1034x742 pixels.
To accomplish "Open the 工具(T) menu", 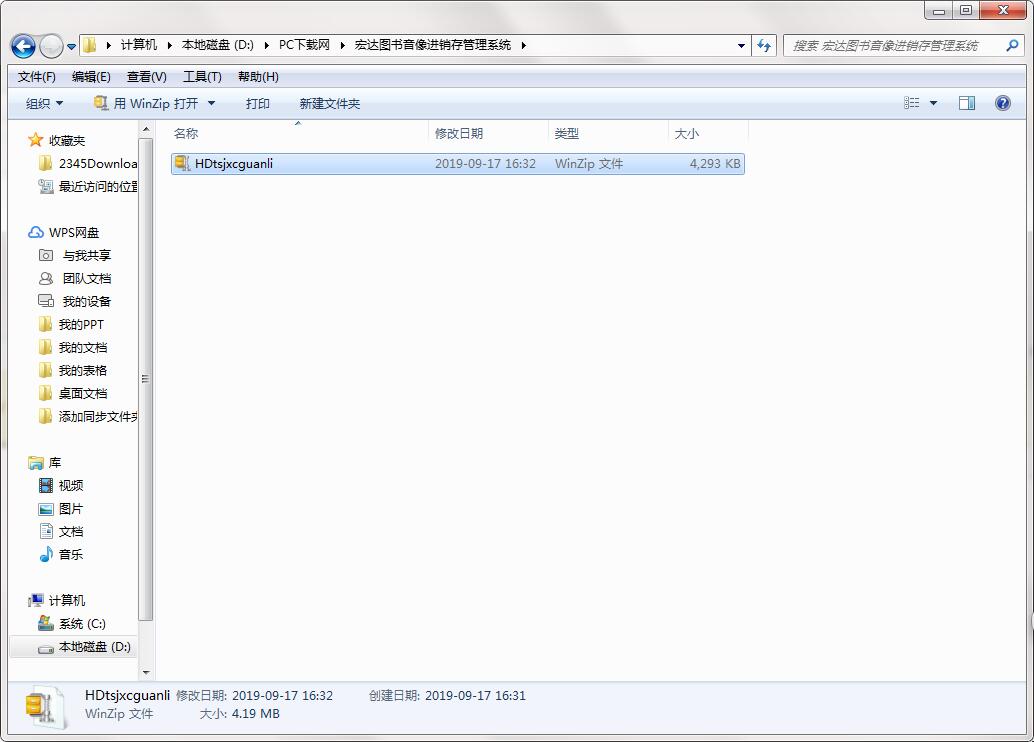I will tap(202, 77).
